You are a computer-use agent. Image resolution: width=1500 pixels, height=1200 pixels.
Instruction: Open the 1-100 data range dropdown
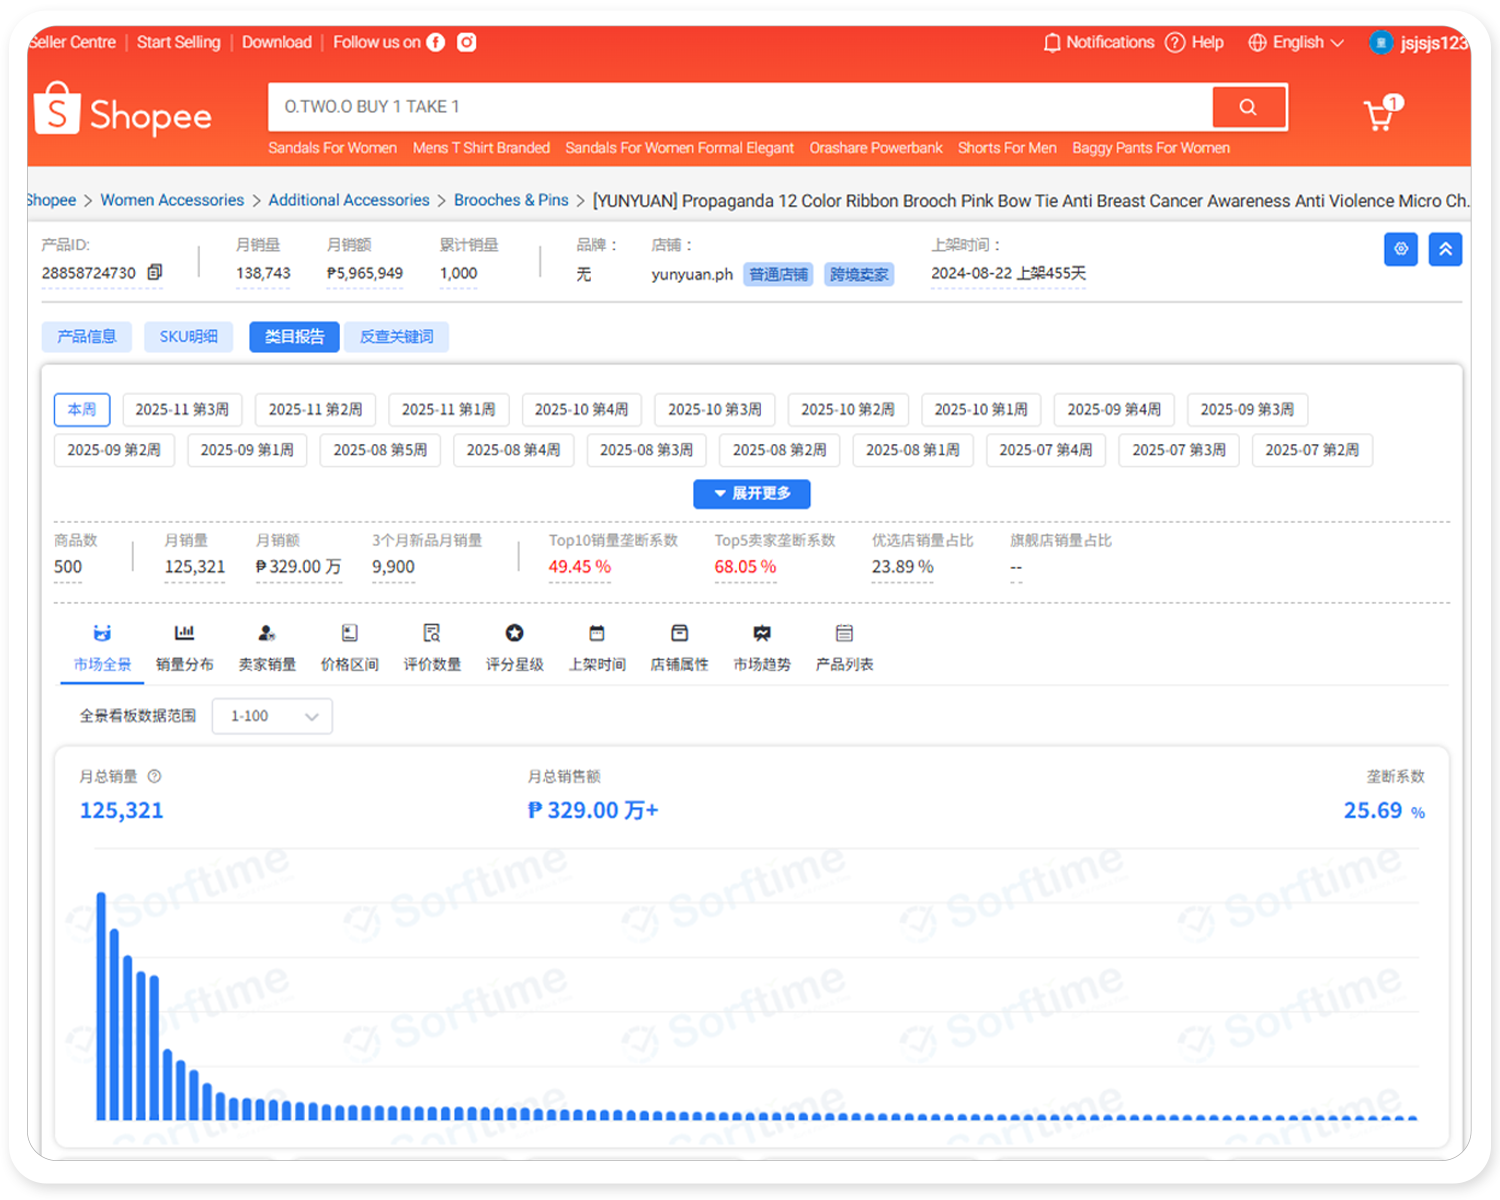point(271,715)
